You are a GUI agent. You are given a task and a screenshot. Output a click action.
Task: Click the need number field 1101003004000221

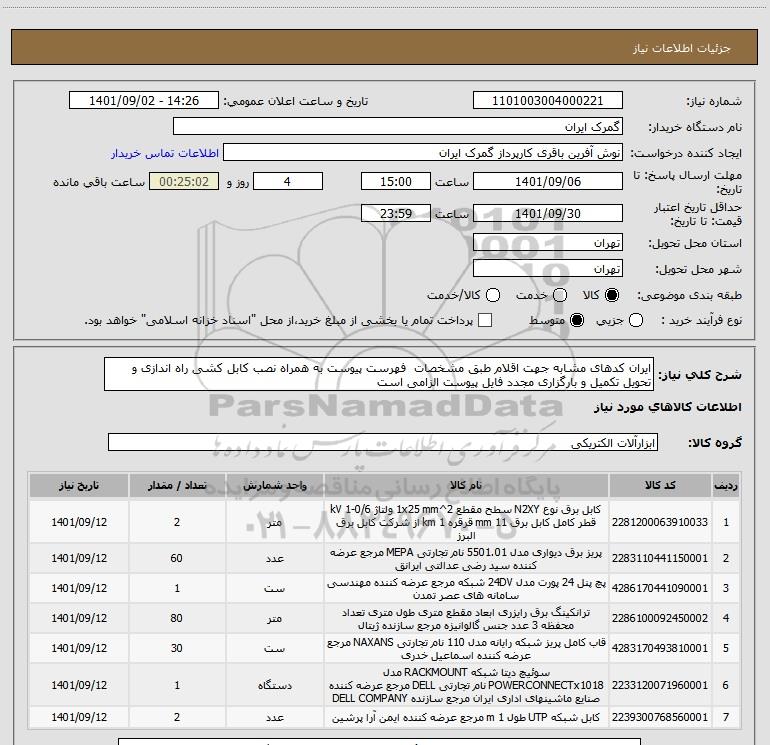[548, 101]
